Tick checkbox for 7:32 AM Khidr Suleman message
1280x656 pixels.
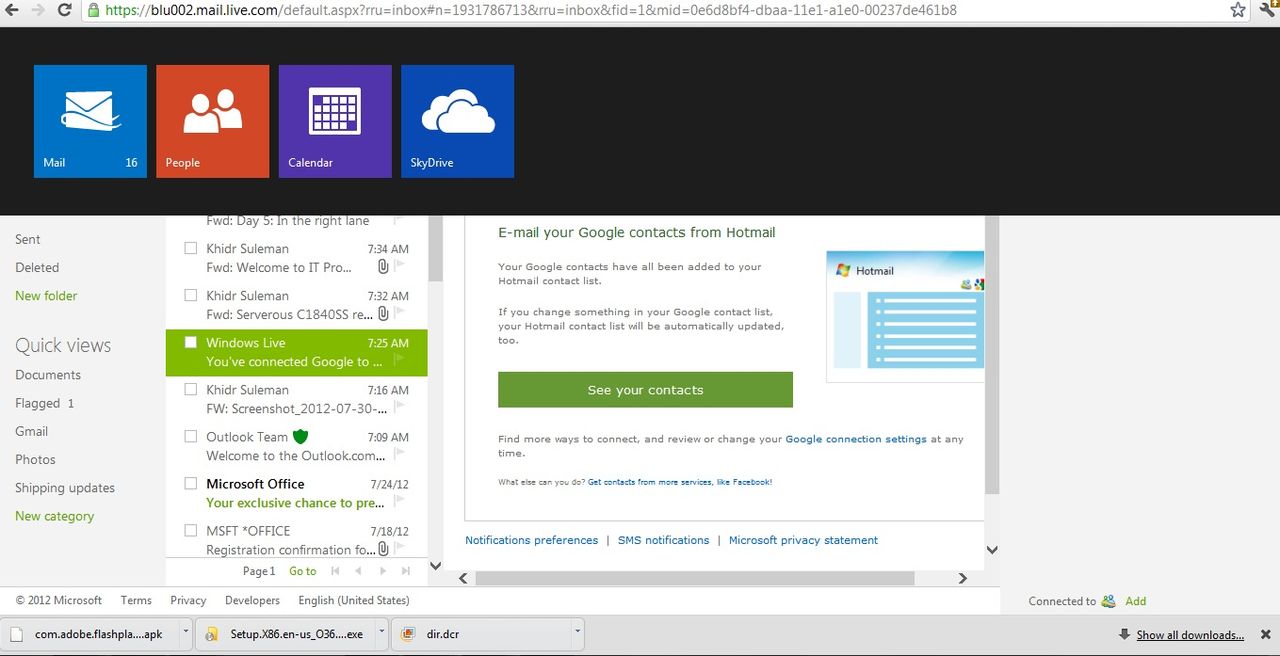coord(191,295)
